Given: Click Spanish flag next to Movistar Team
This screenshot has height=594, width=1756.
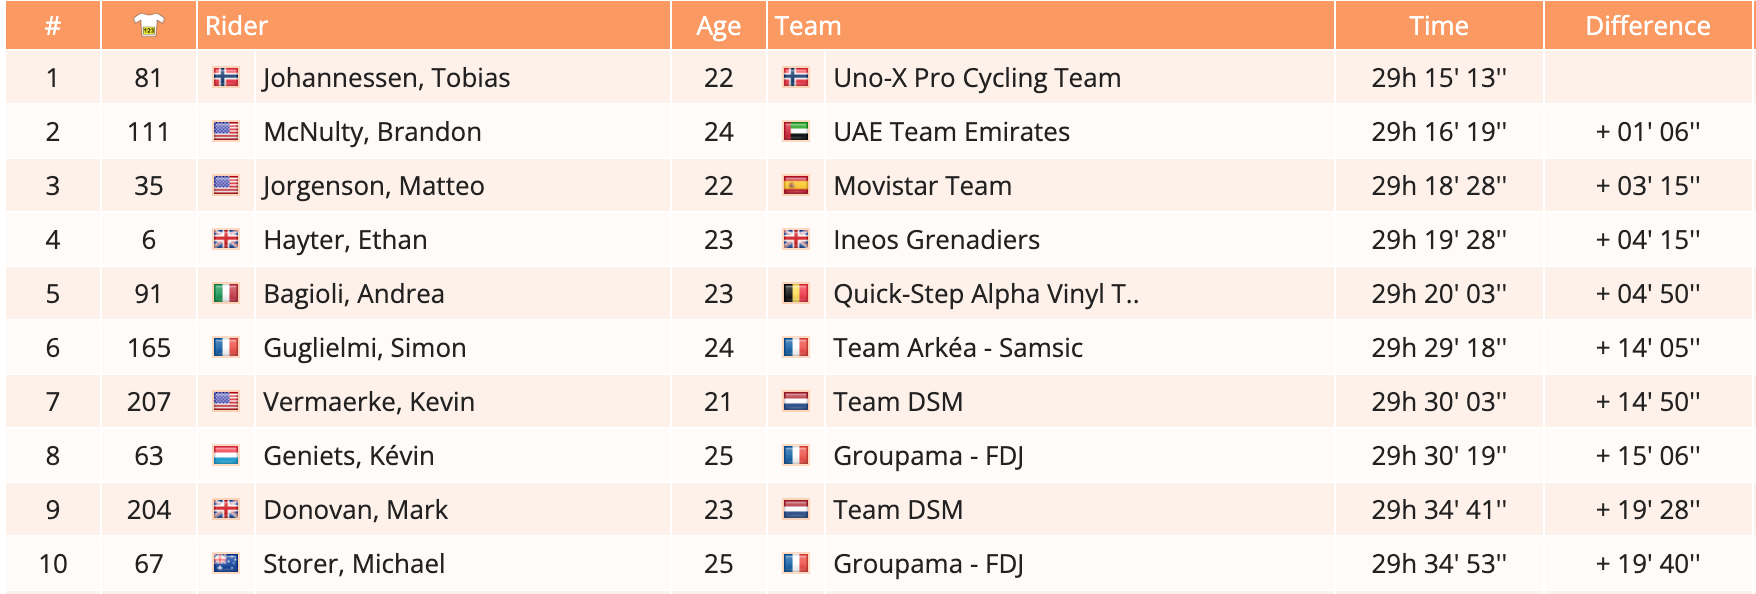Looking at the screenshot, I should click(796, 185).
